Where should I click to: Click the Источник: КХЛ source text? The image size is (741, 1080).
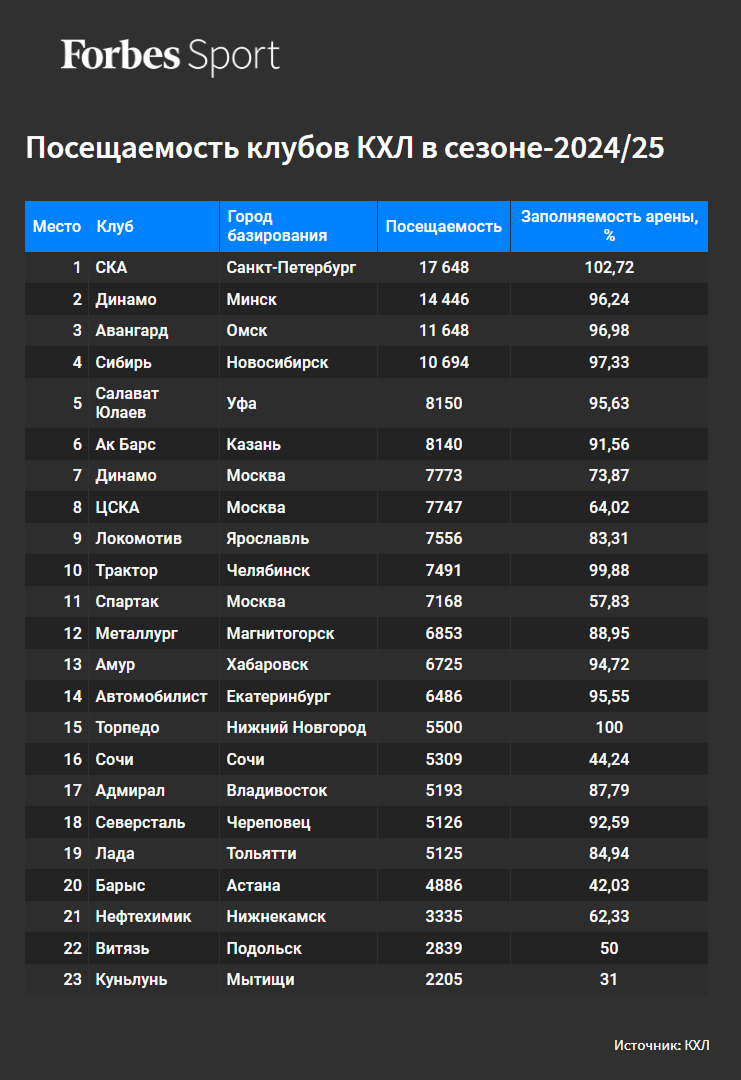661,1045
